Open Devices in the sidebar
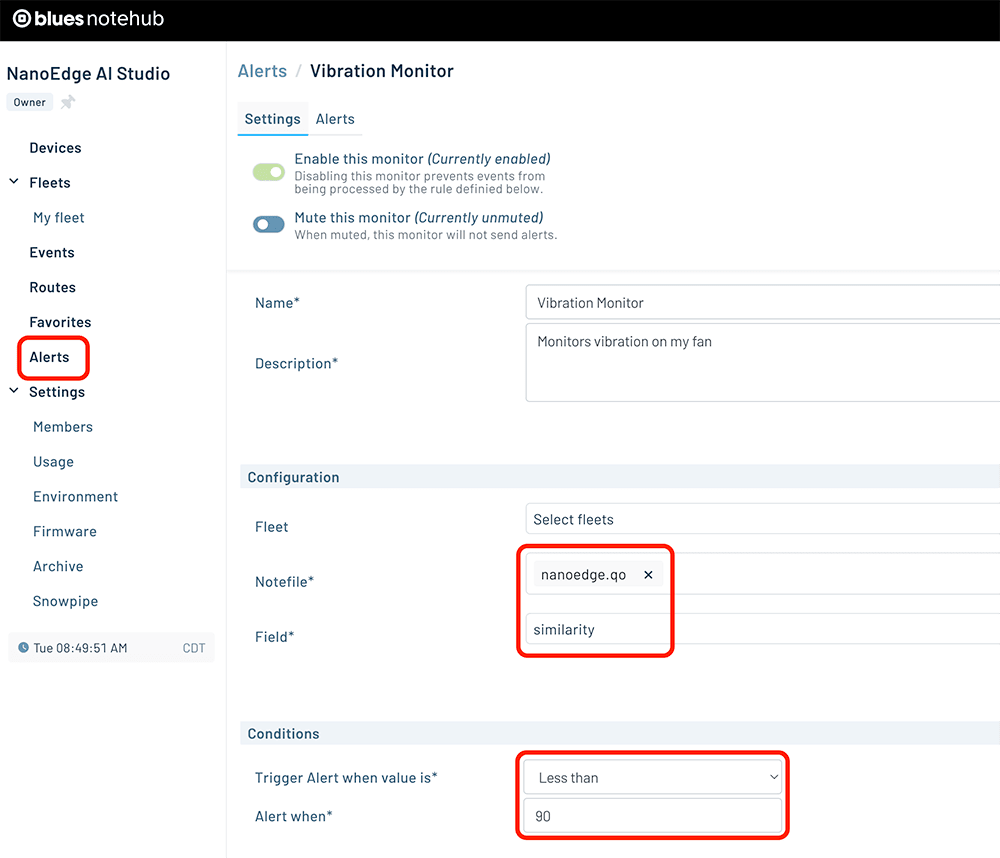Screen dimensions: 1000x858 (x=55, y=147)
